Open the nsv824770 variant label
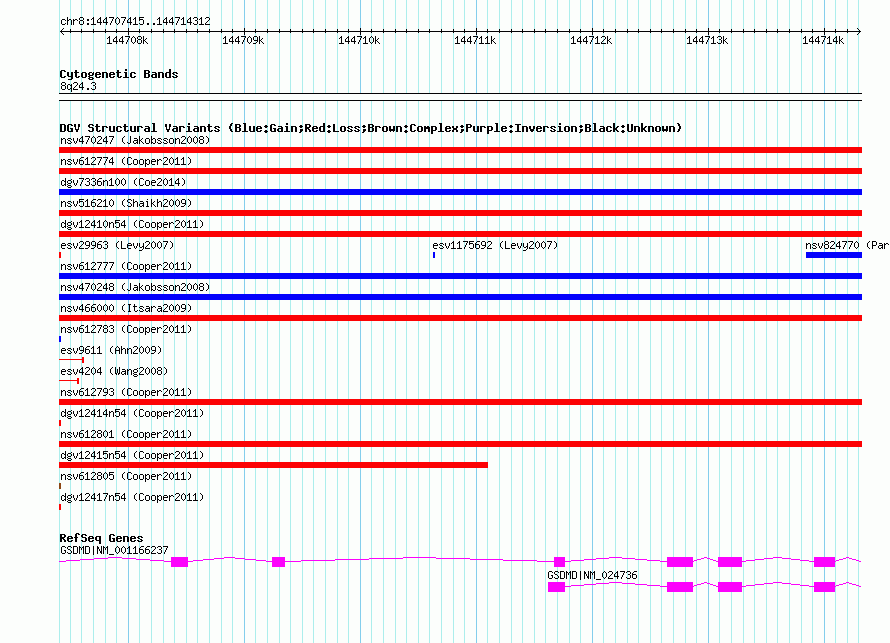 (x=847, y=245)
